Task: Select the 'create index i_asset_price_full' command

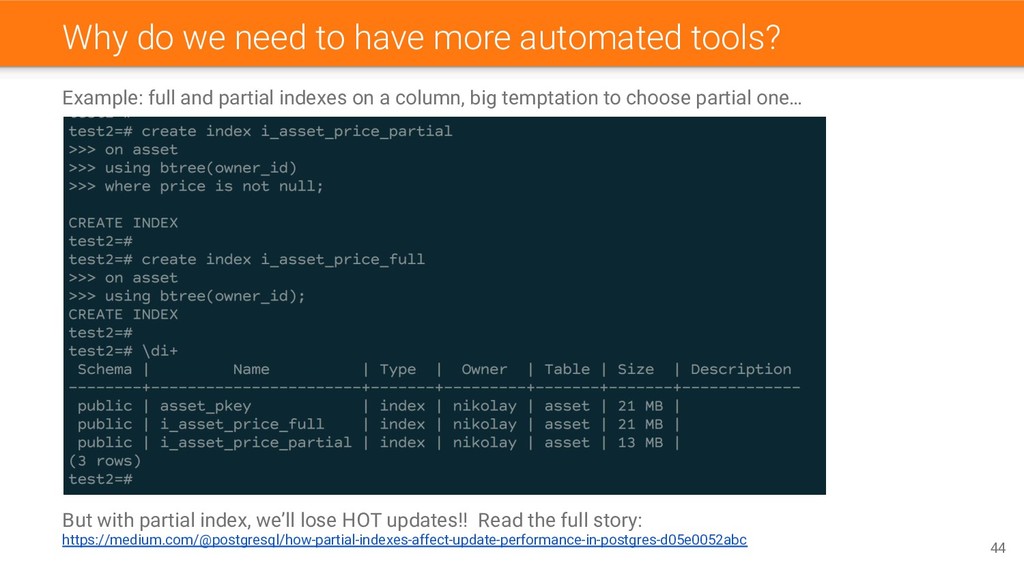Action: [247, 259]
